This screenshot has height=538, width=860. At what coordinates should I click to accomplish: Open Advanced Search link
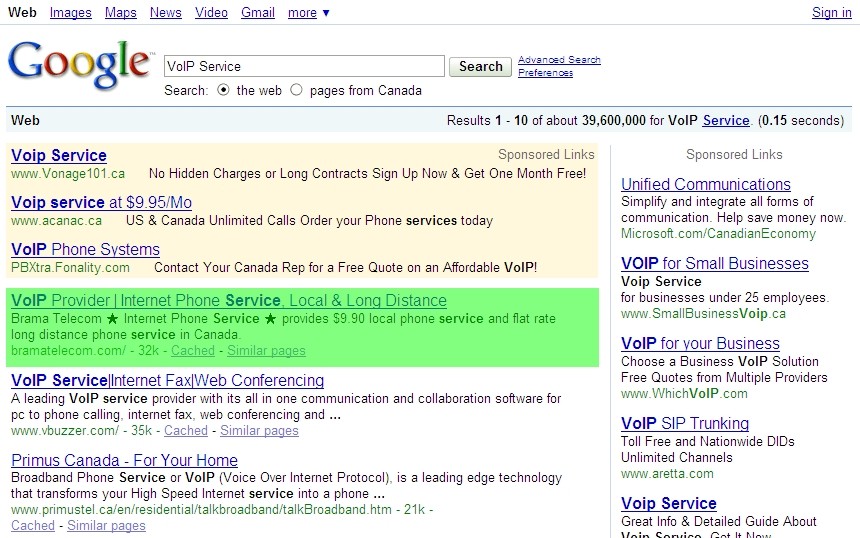tap(559, 59)
